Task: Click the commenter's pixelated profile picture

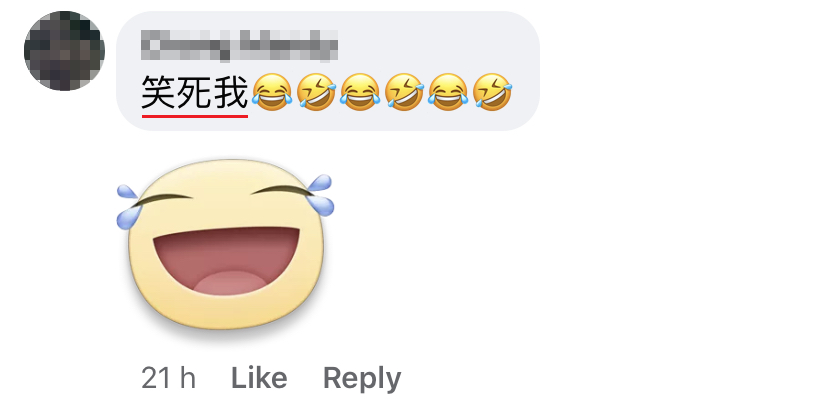Action: point(64,51)
